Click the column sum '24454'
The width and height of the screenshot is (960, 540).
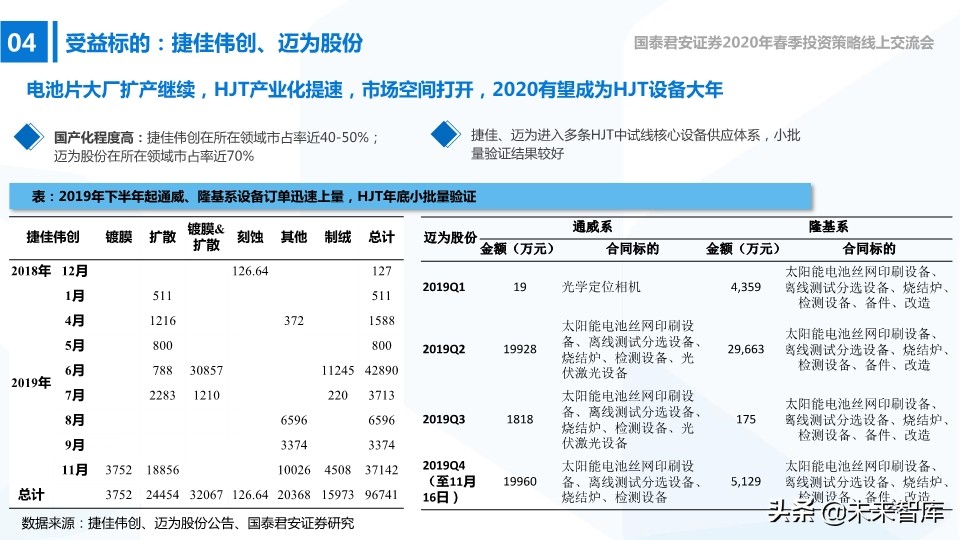click(162, 494)
